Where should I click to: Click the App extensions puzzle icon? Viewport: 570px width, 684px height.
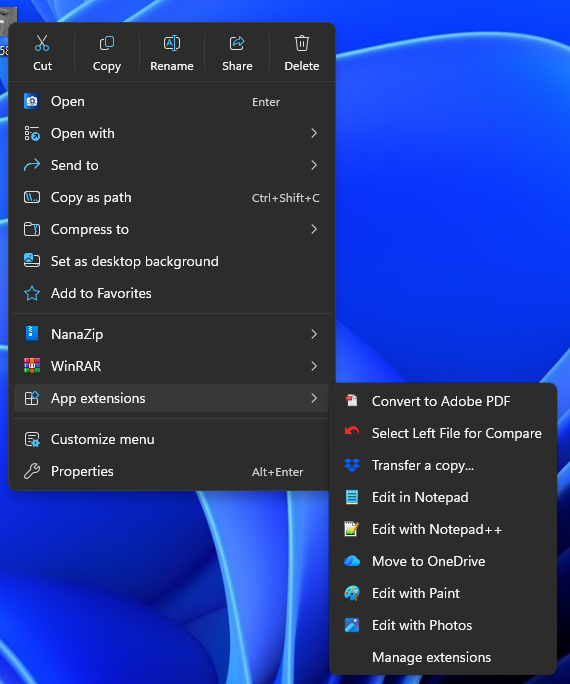(32, 398)
